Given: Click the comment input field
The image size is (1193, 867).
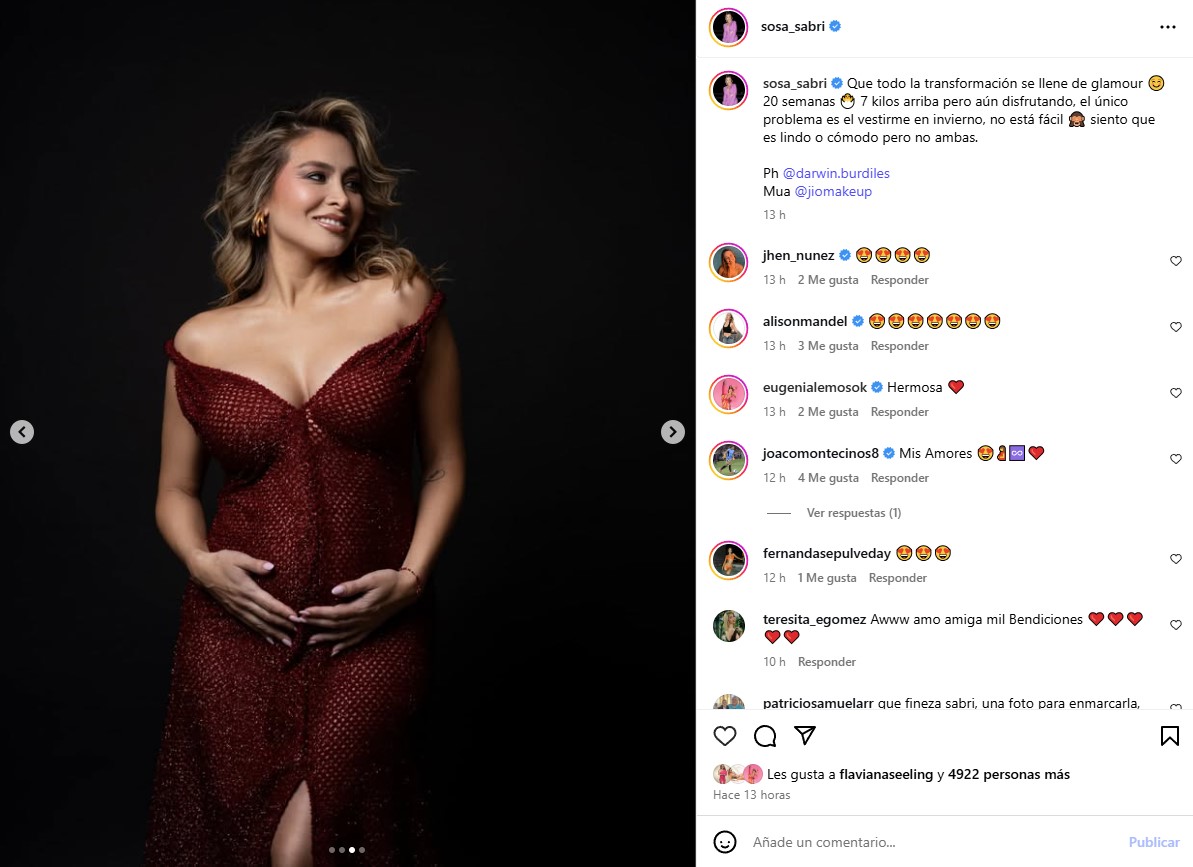Looking at the screenshot, I should (930, 842).
